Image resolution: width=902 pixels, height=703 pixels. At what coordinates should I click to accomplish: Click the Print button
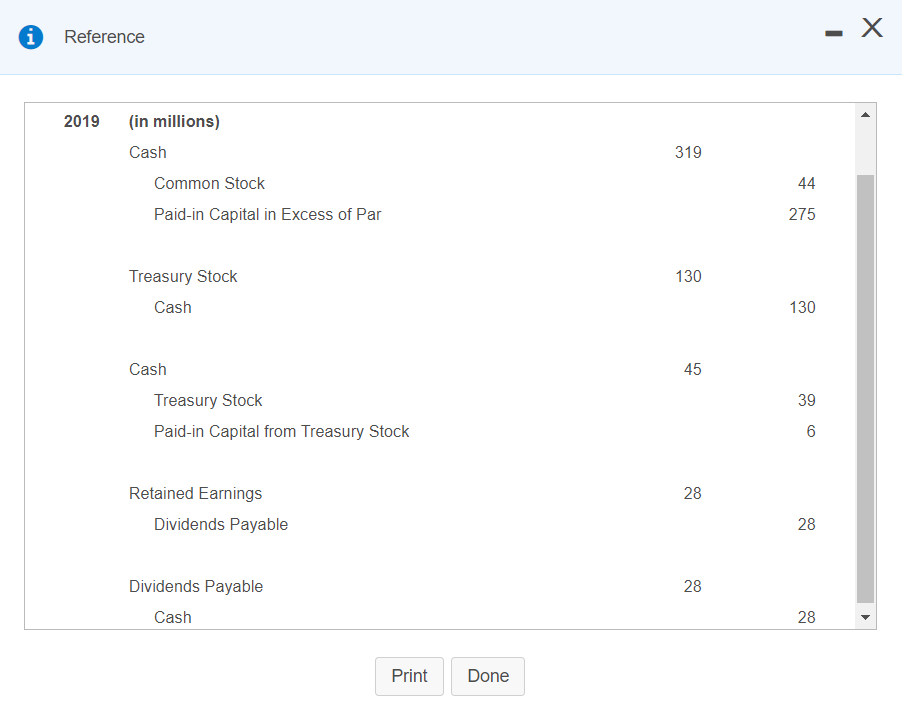point(409,676)
